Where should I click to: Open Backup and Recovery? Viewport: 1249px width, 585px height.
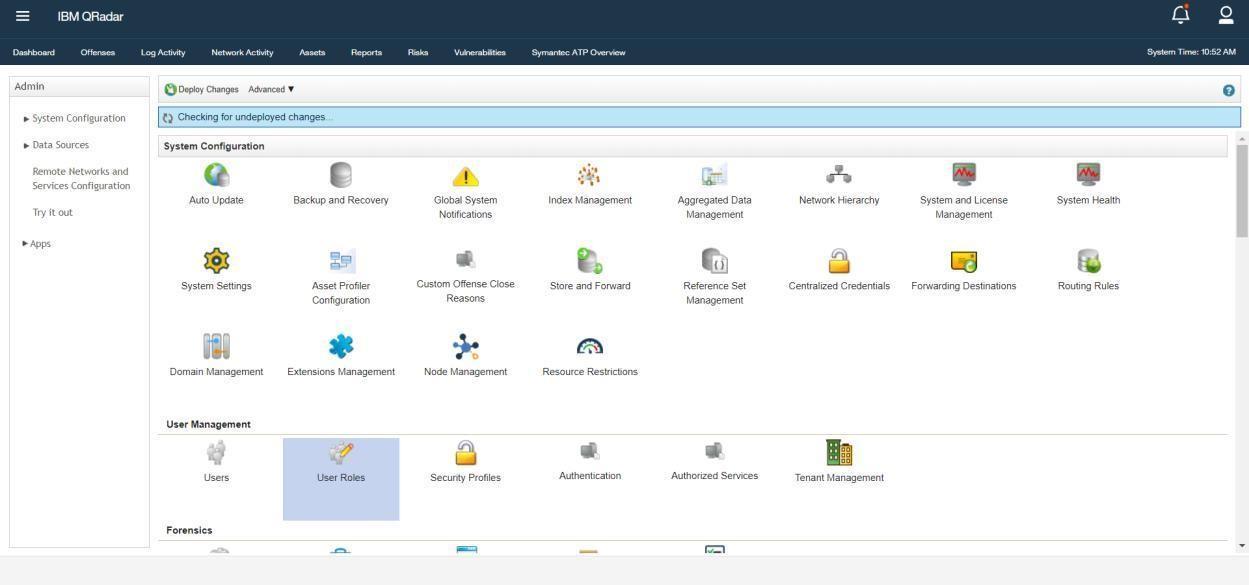(x=341, y=185)
